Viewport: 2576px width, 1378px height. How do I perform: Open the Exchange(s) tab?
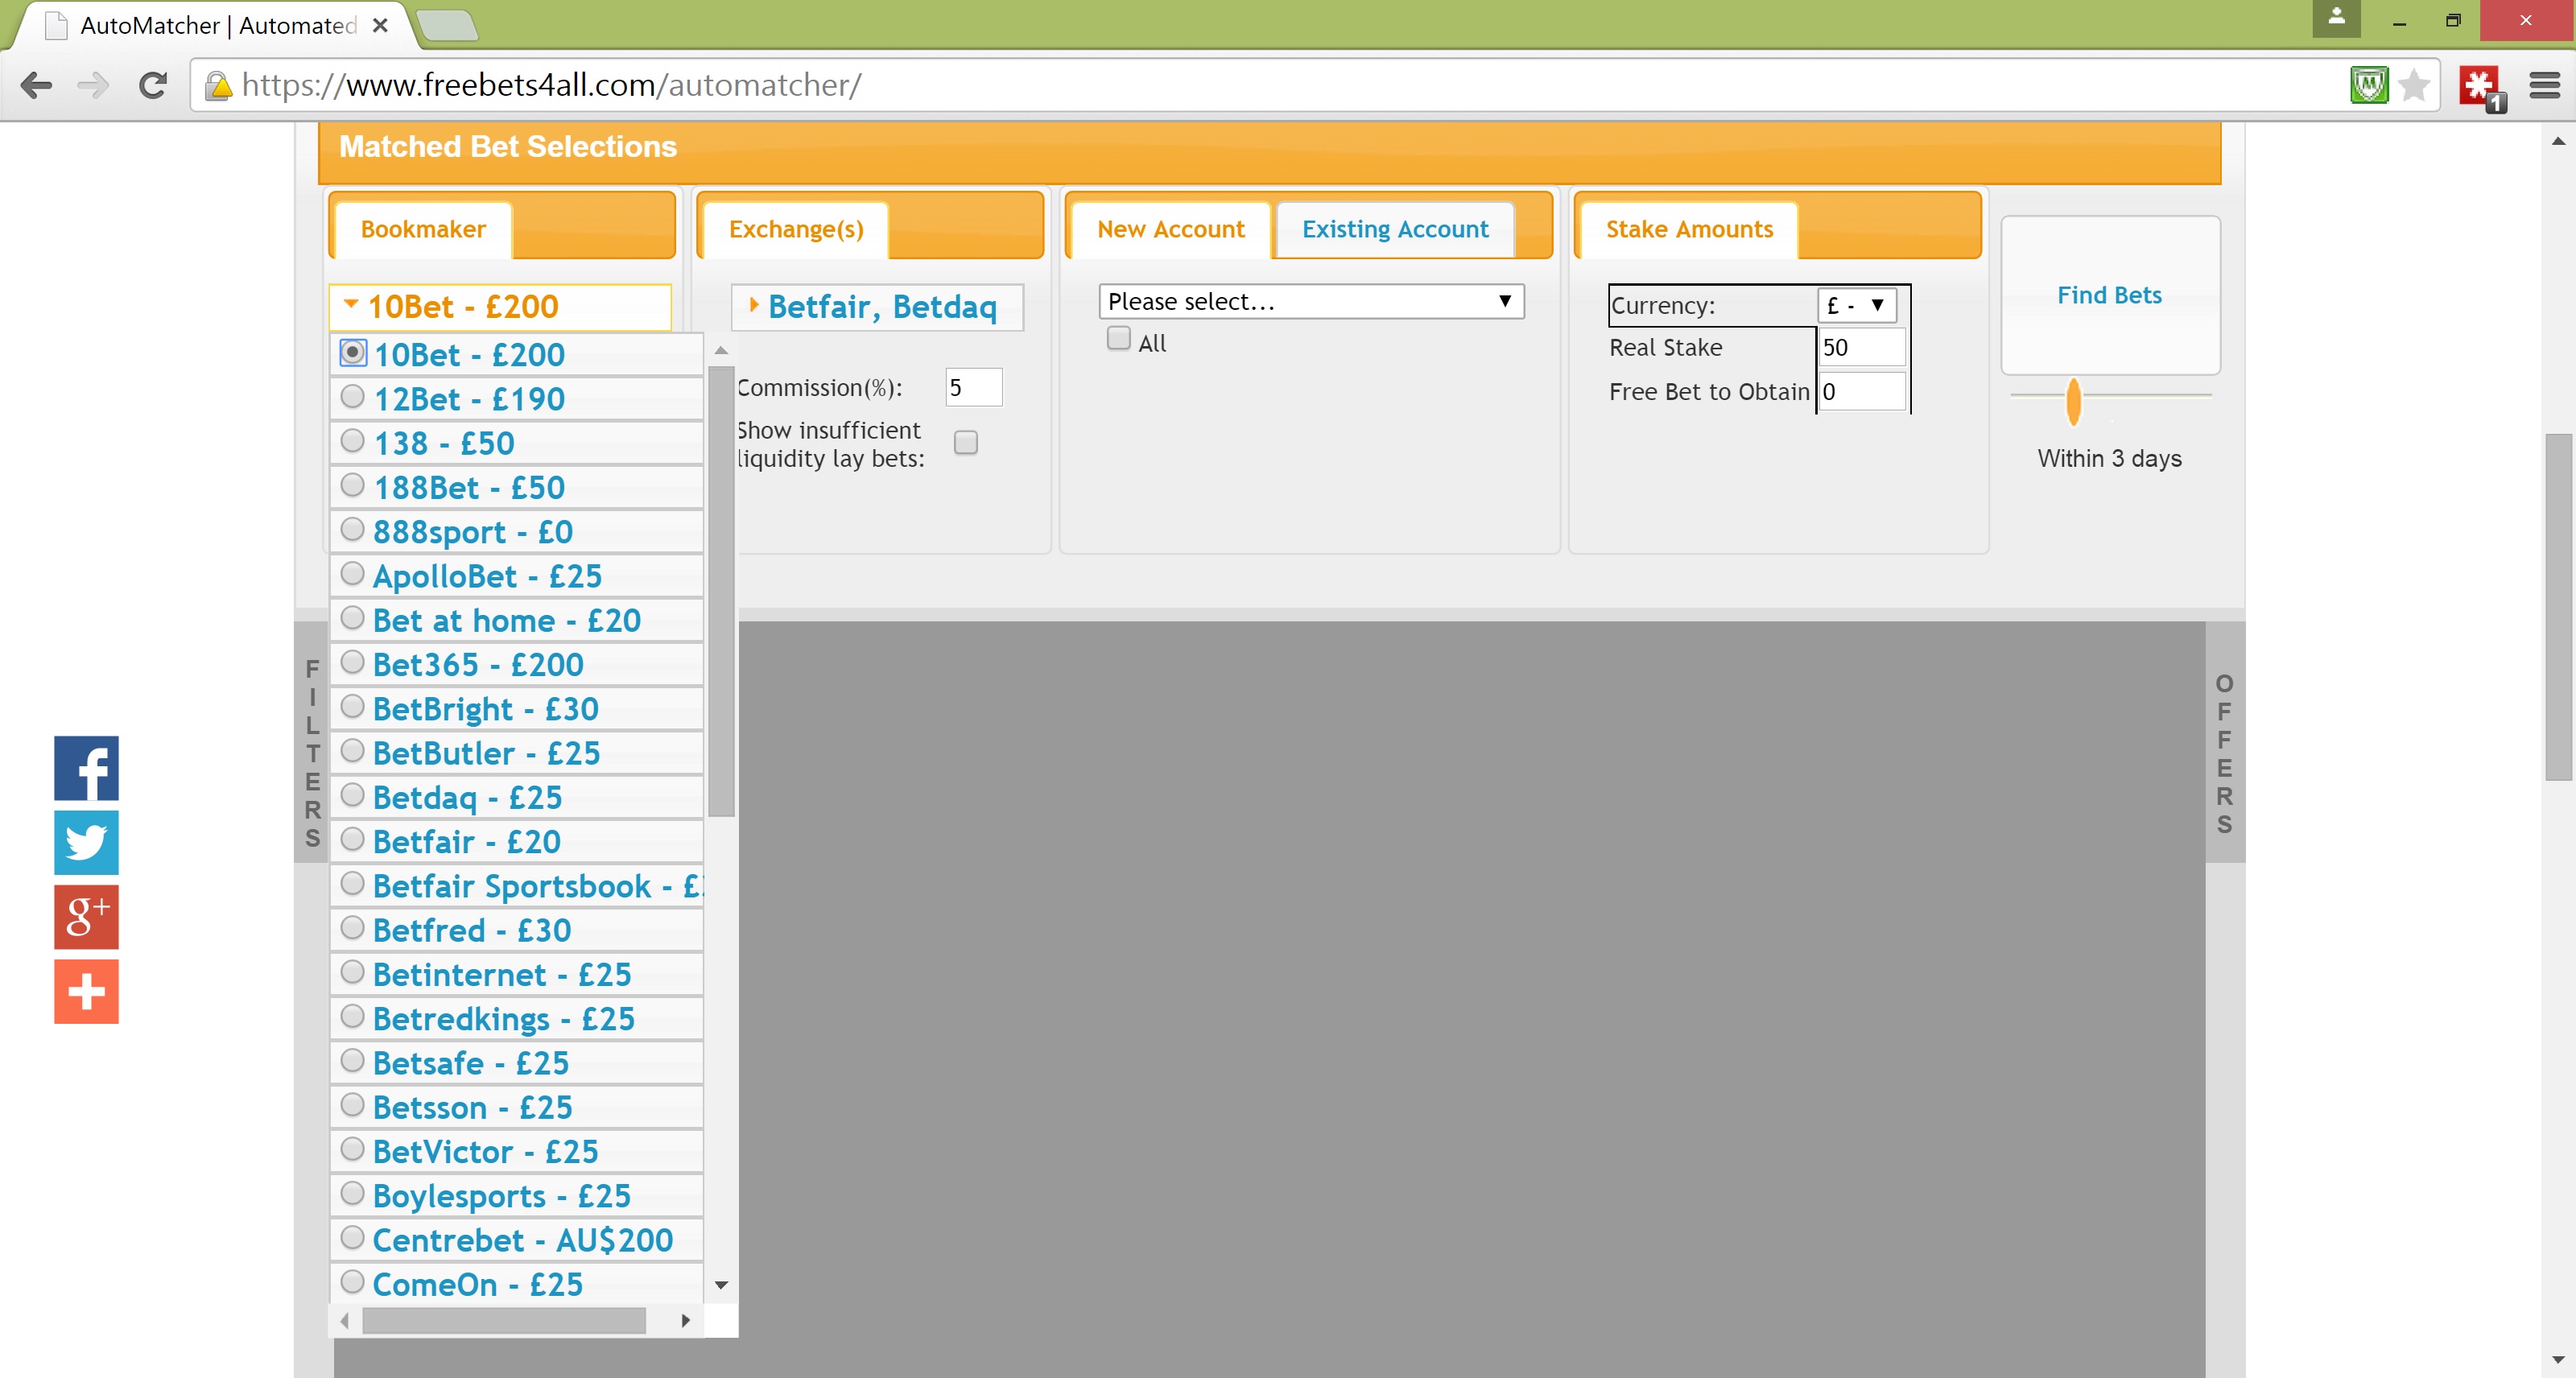pyautogui.click(x=796, y=229)
